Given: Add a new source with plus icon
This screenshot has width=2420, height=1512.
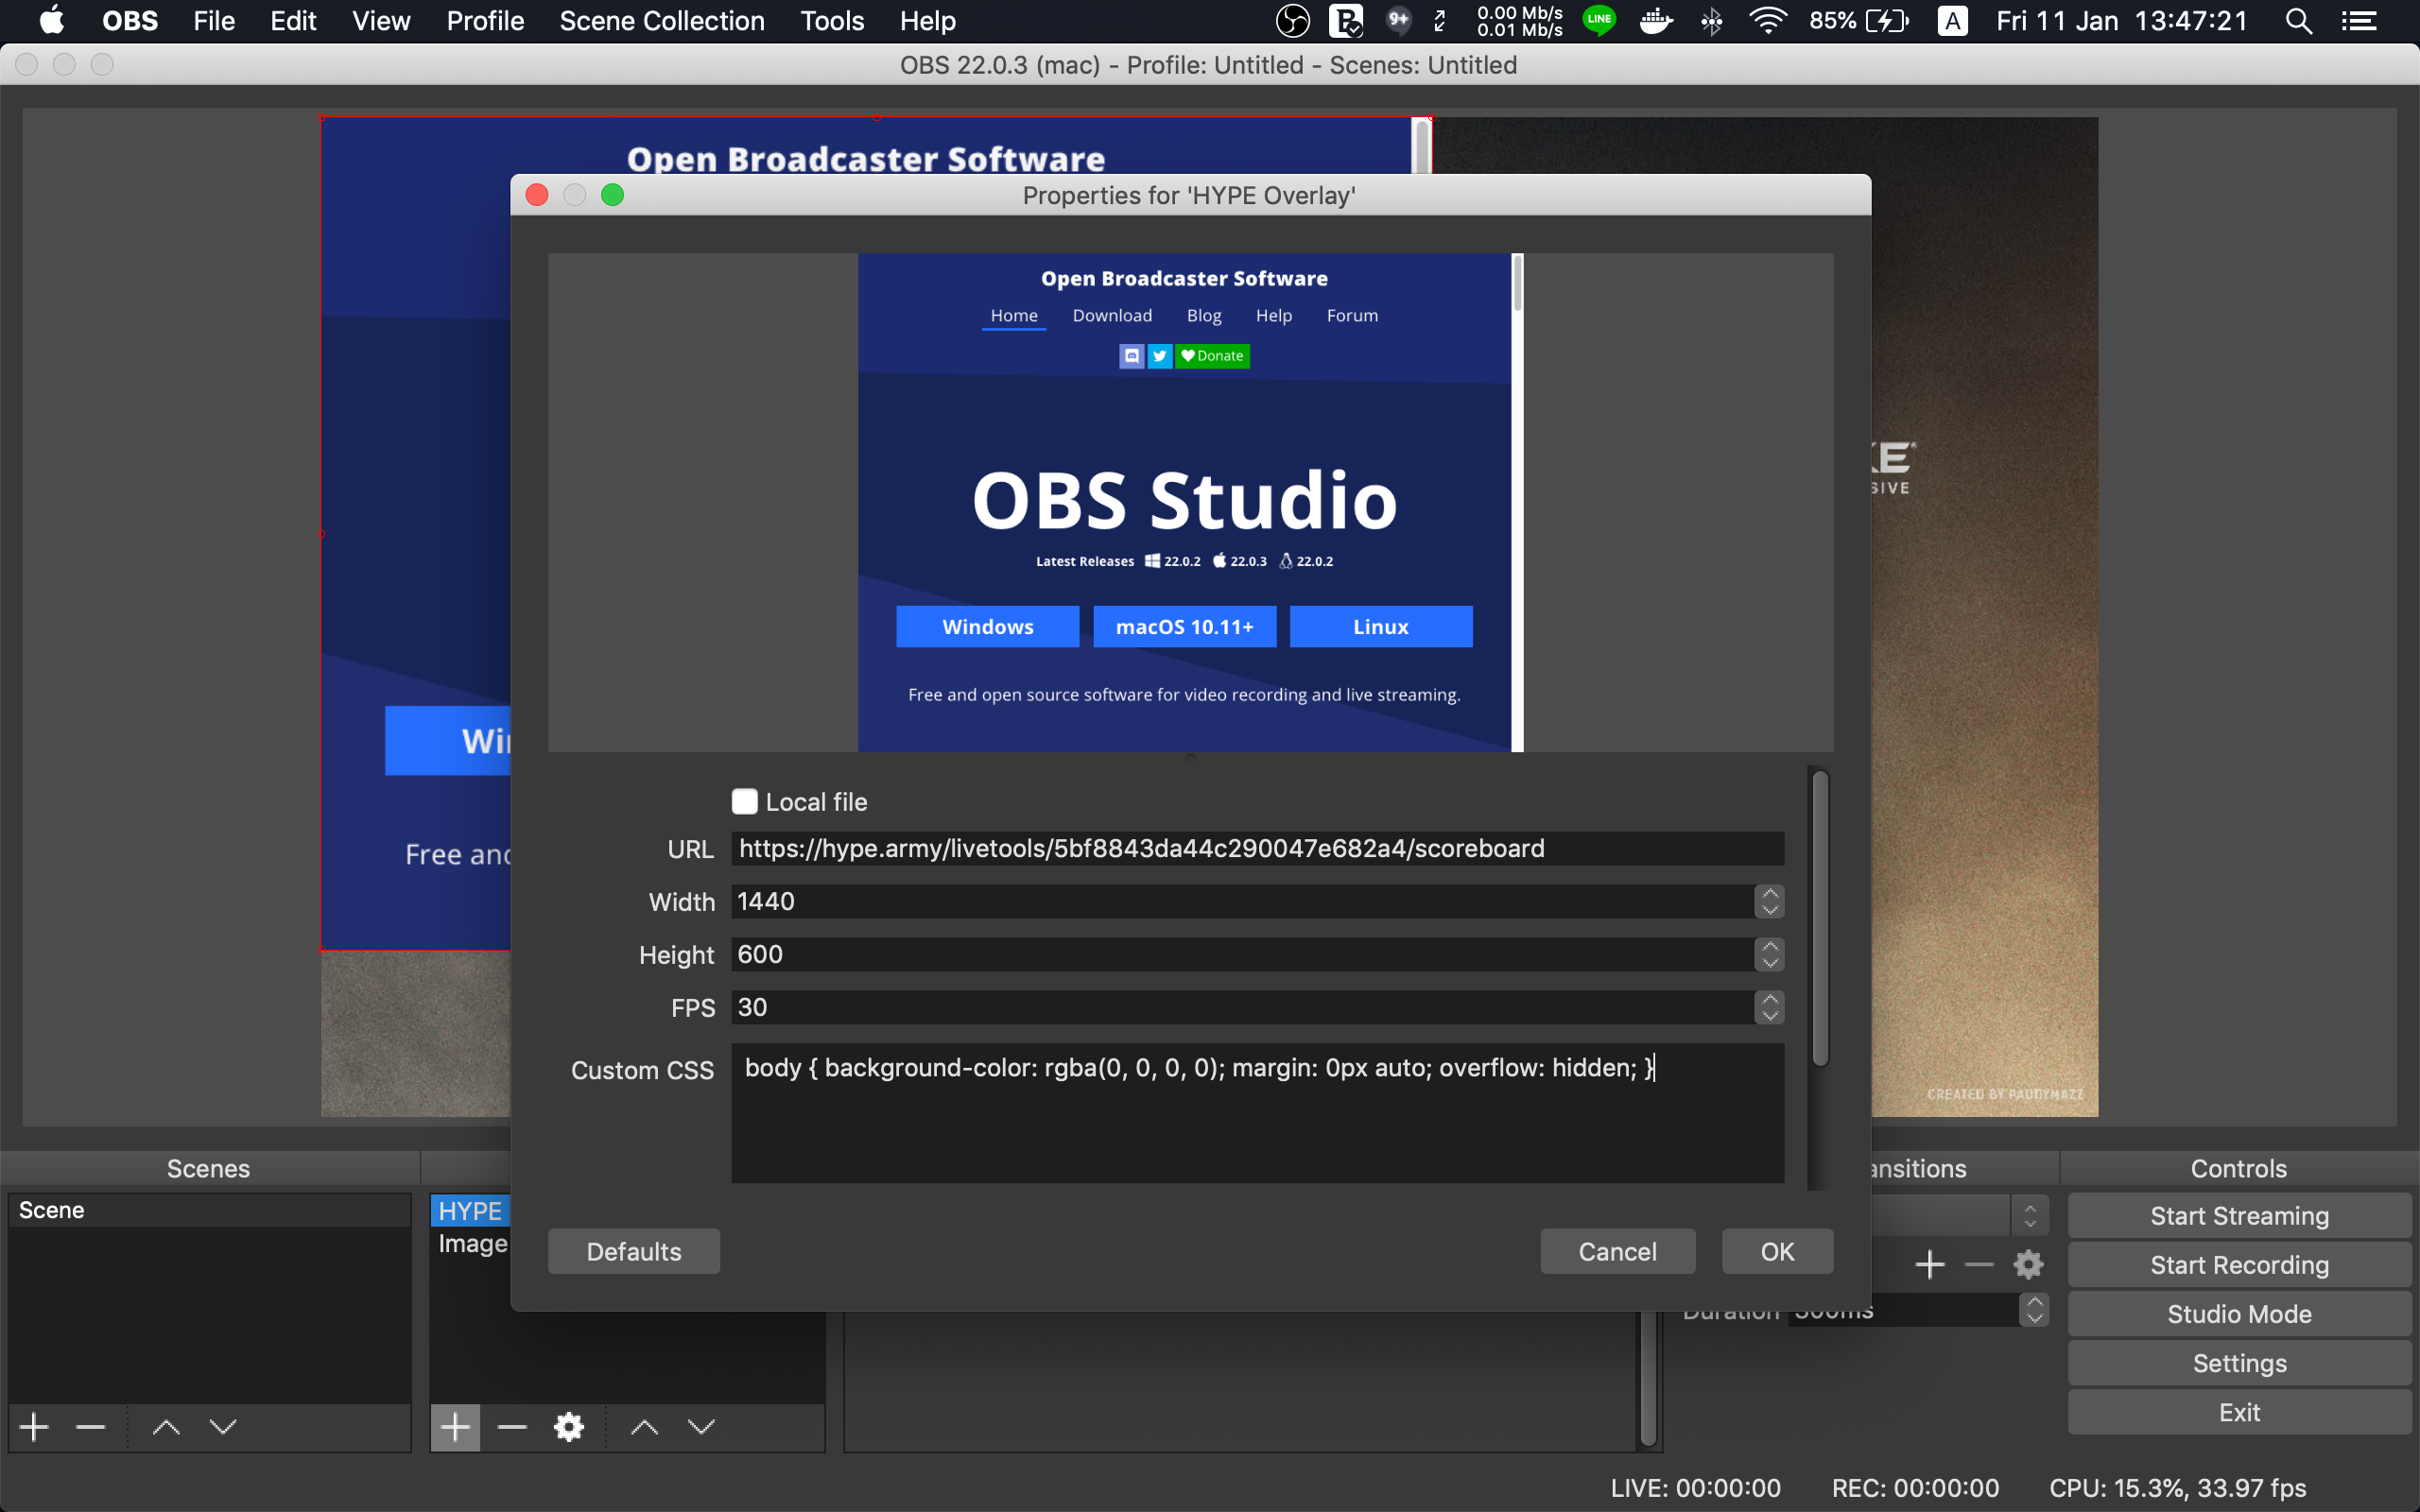Looking at the screenshot, I should [x=455, y=1427].
